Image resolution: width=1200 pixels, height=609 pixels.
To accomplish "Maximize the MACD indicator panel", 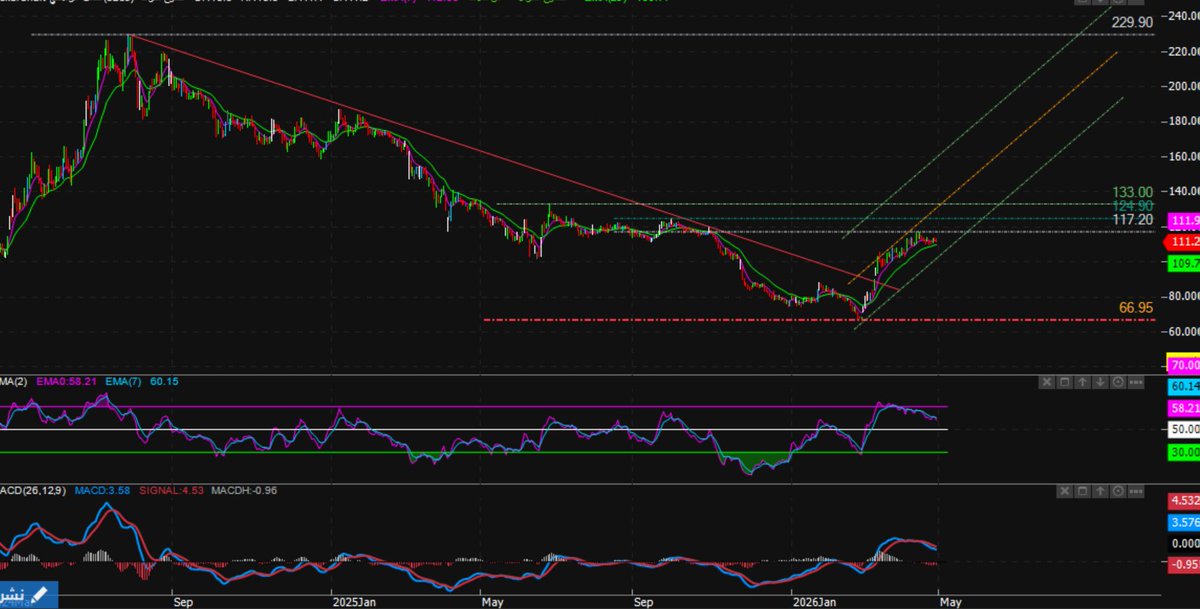I will click(1083, 492).
